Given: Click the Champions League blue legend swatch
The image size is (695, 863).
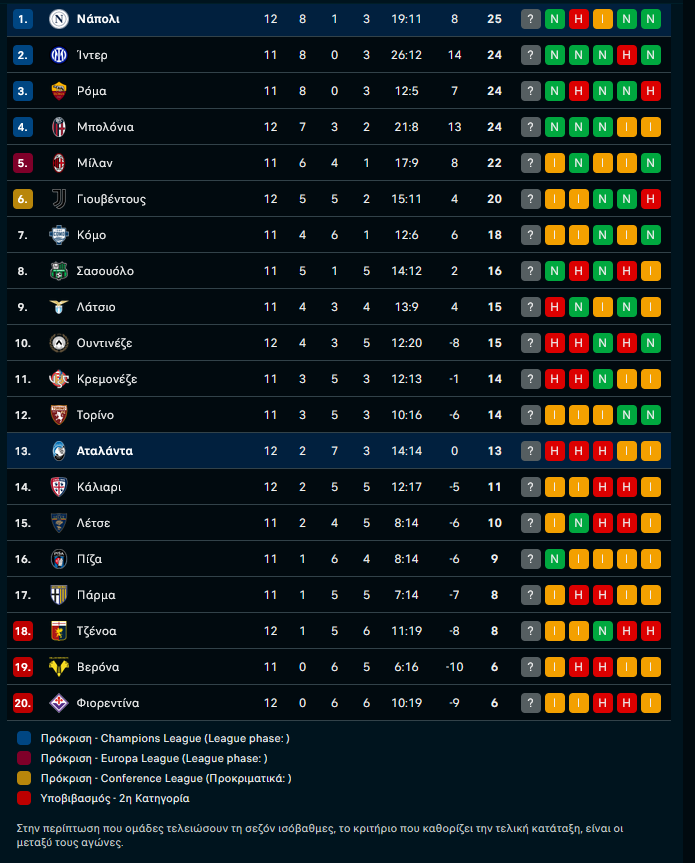Looking at the screenshot, I should click(24, 739).
